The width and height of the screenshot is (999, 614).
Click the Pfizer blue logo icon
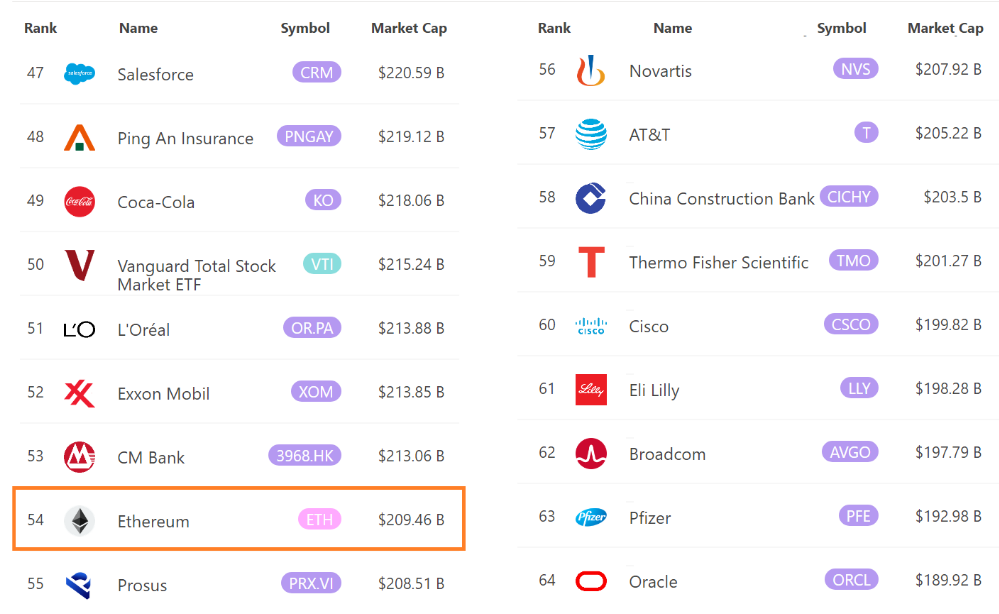tap(591, 518)
